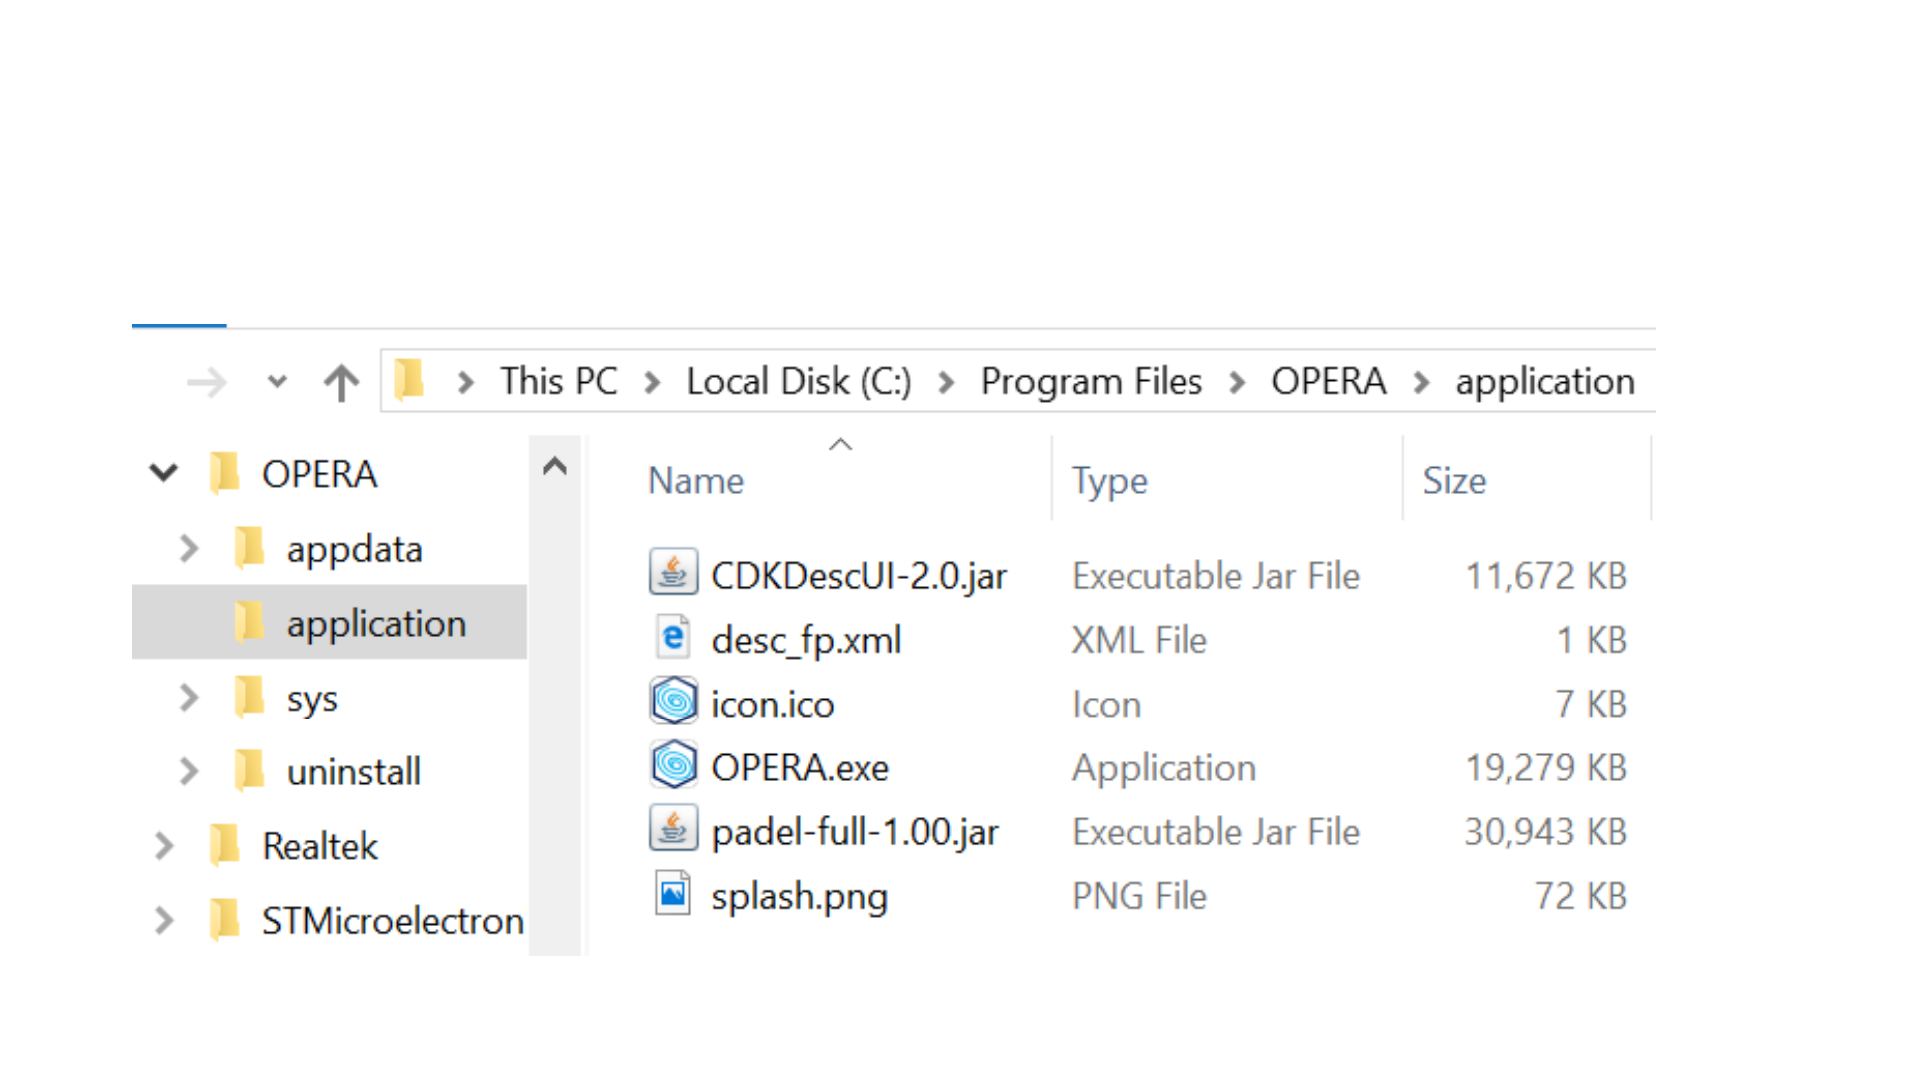Viewport: 1920px width, 1080px height.
Task: Collapse the OPERA folder tree node
Action: [x=164, y=473]
